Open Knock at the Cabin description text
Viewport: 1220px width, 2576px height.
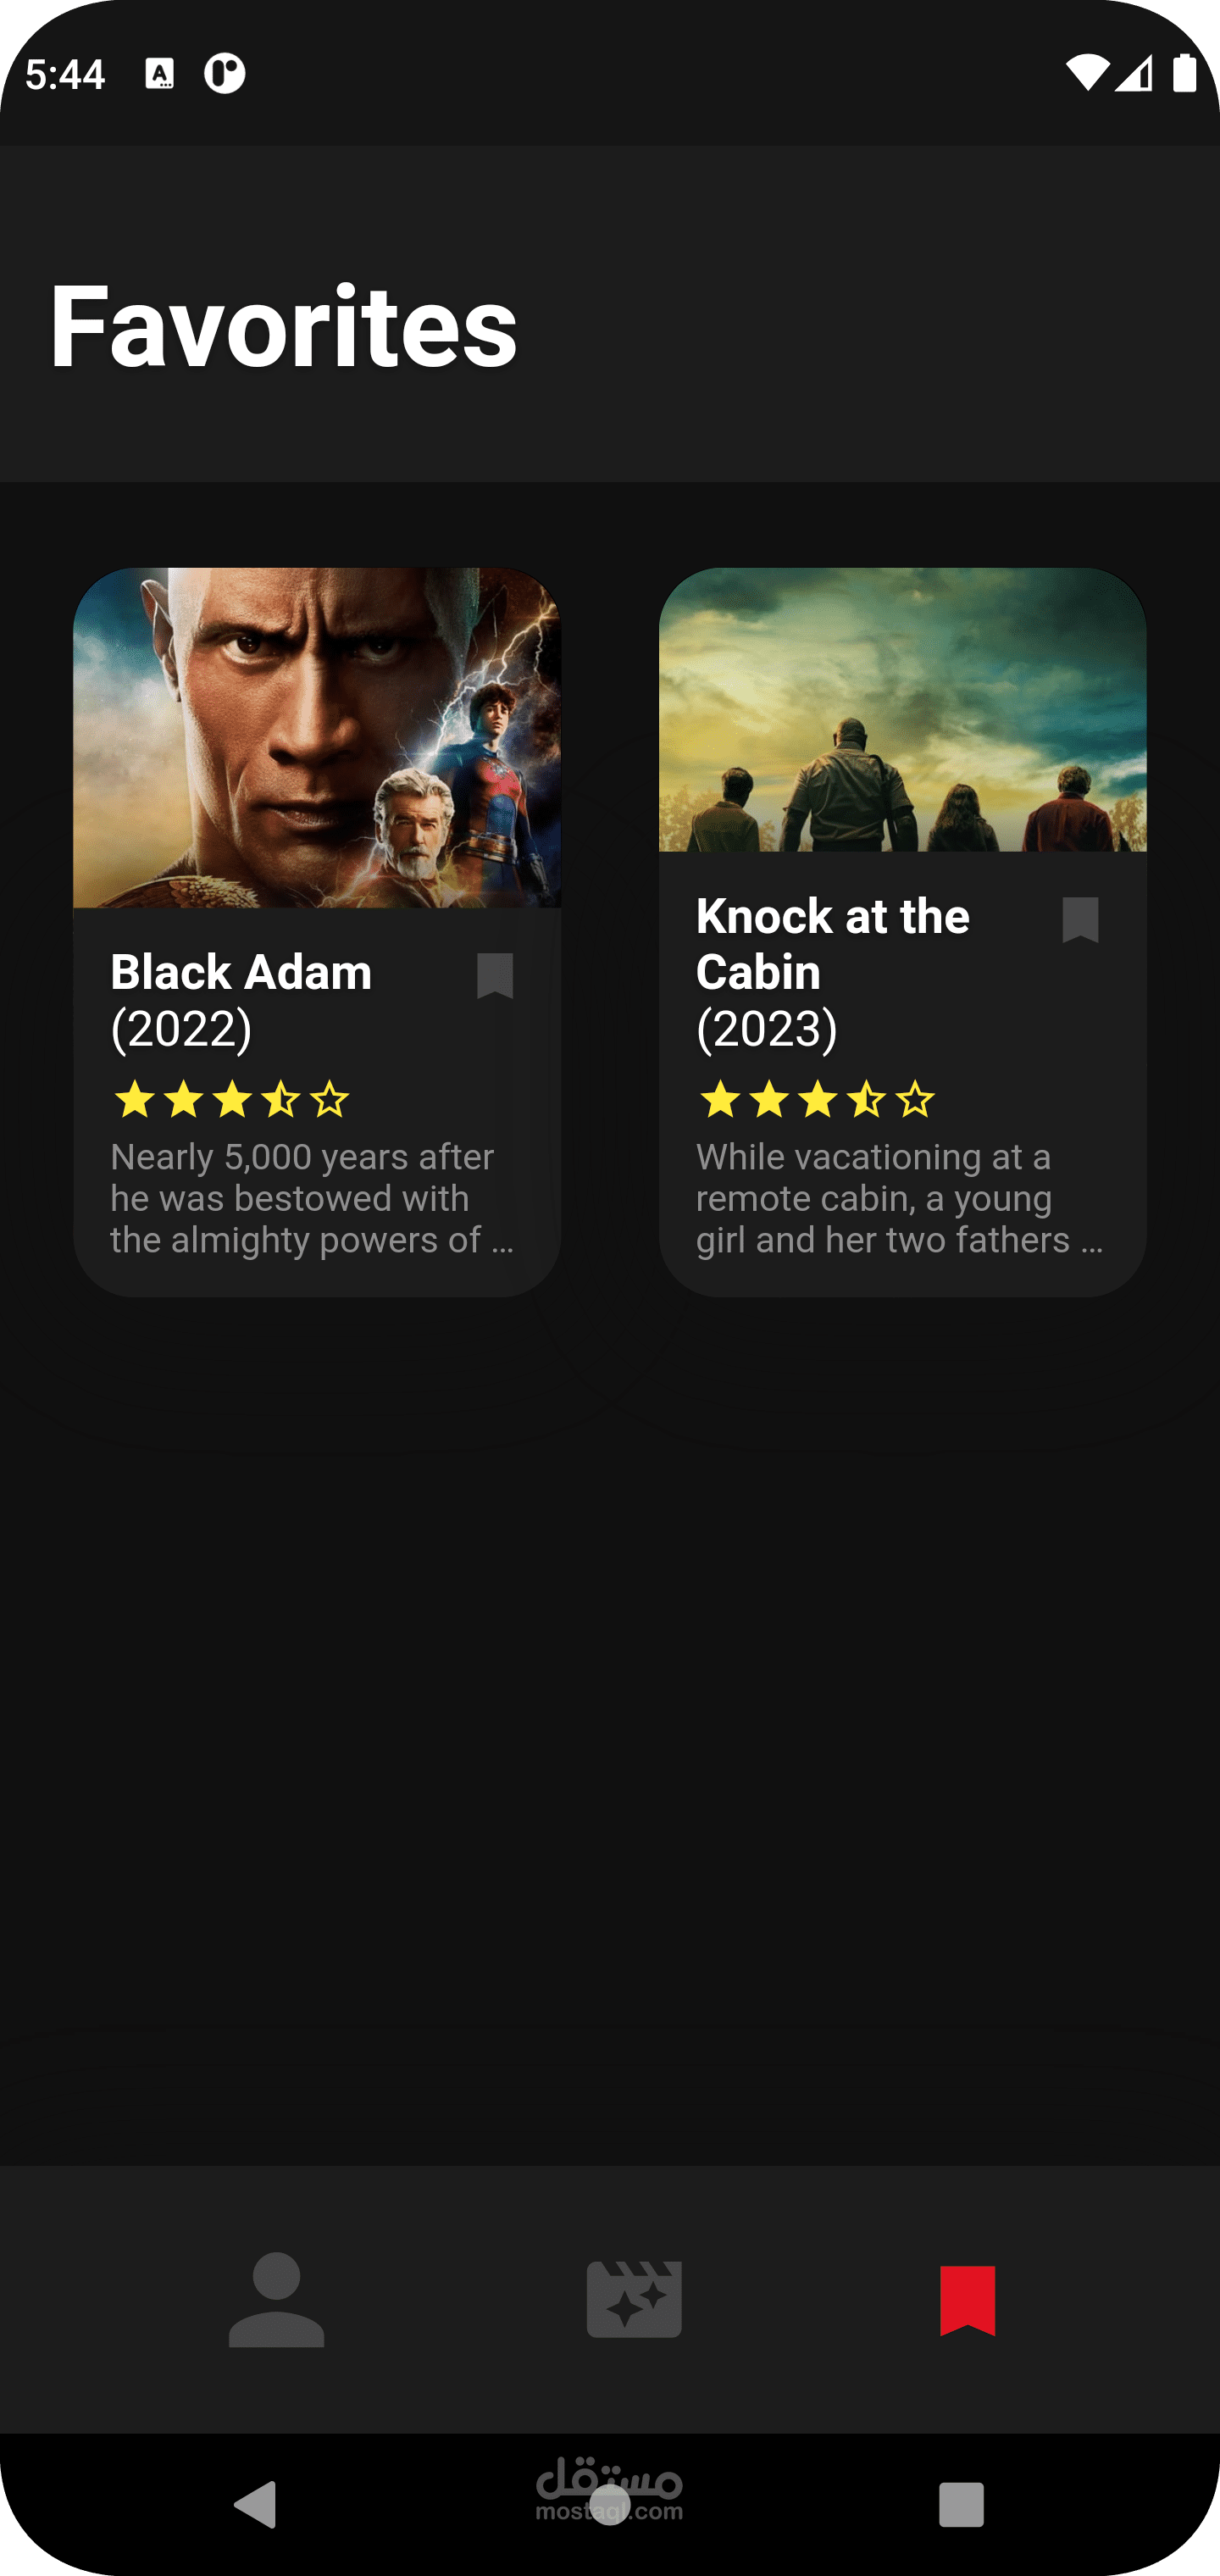point(900,1198)
